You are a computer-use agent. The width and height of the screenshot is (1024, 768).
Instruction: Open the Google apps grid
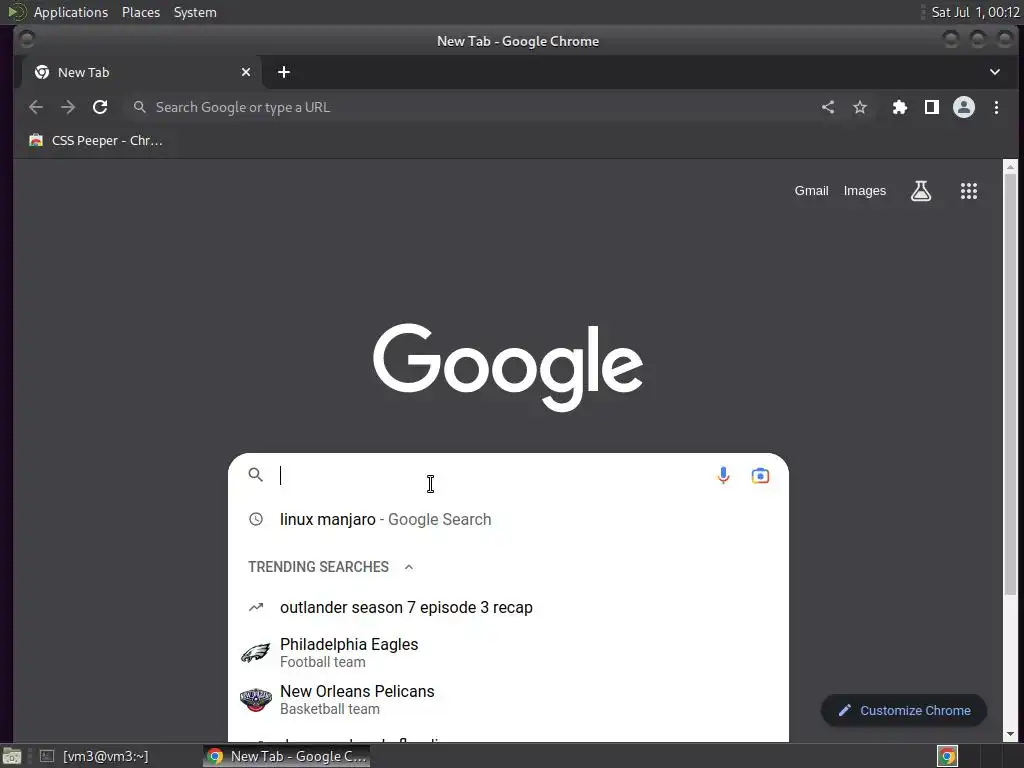[968, 191]
